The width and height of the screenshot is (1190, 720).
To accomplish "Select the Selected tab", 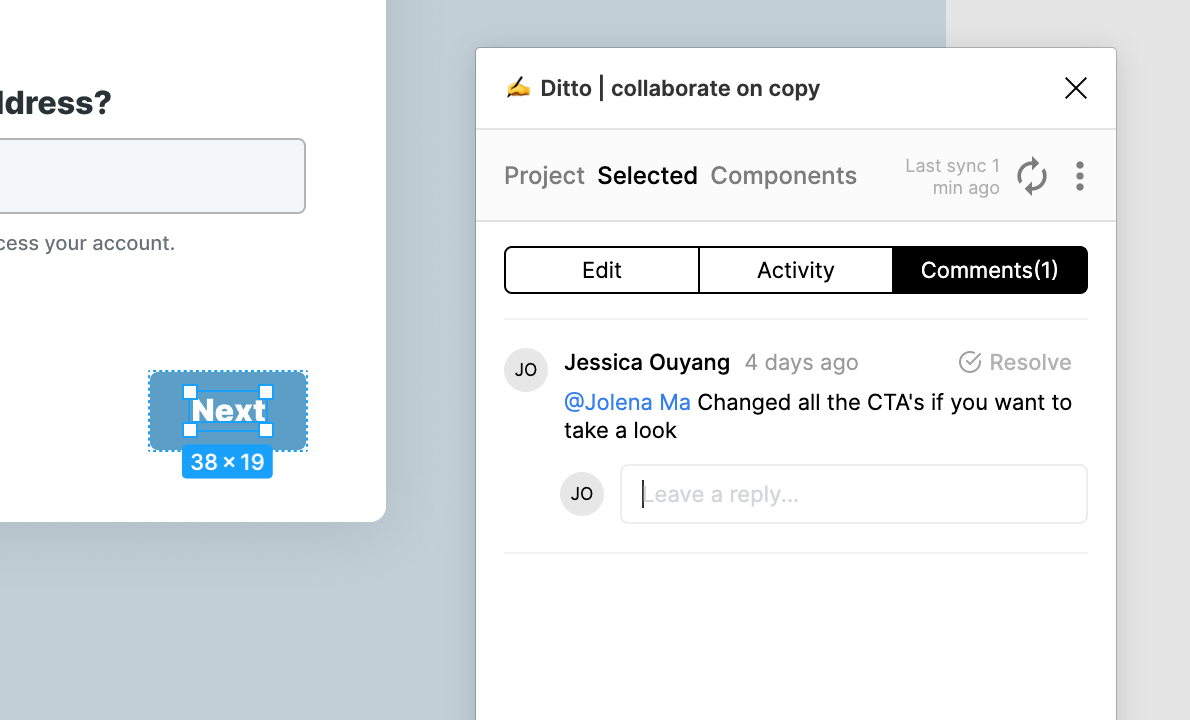I will [x=647, y=176].
